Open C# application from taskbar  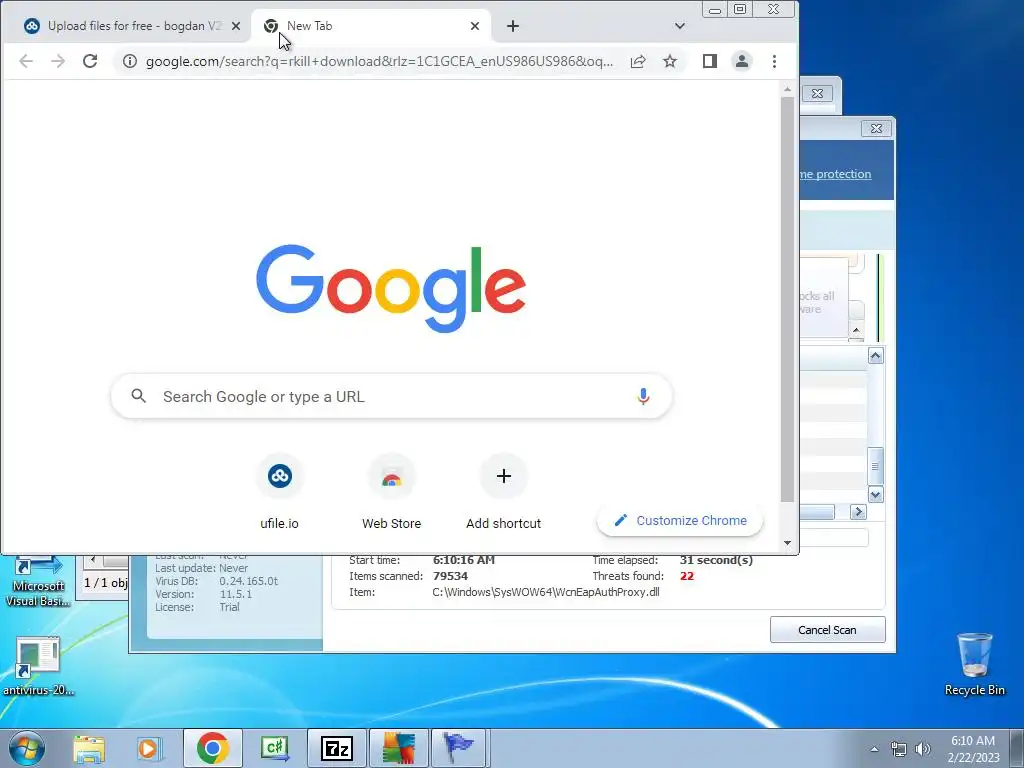[274, 748]
